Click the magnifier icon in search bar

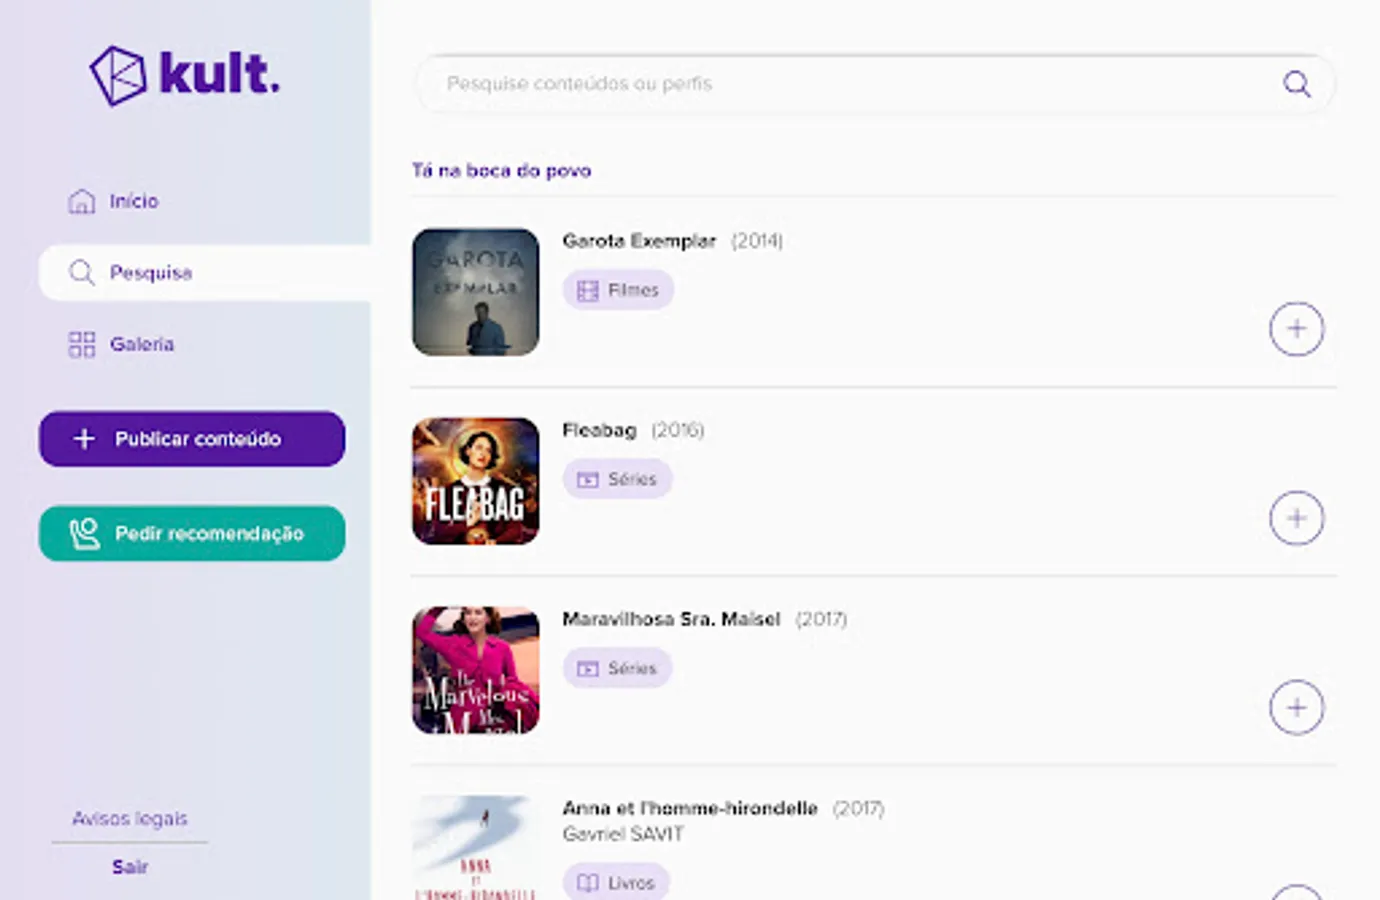(x=1296, y=84)
